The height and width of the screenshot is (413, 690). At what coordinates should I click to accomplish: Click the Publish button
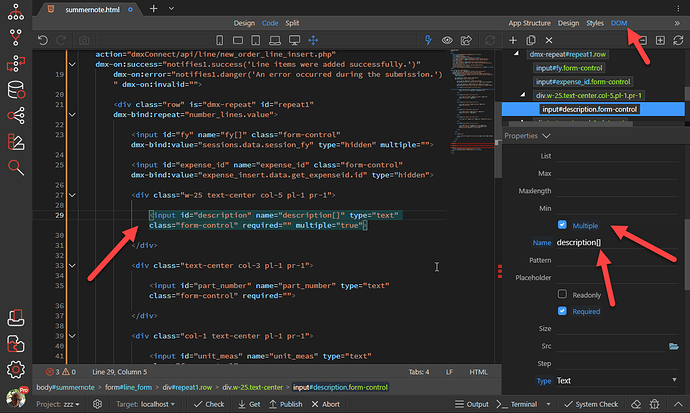pyautogui.click(x=286, y=404)
